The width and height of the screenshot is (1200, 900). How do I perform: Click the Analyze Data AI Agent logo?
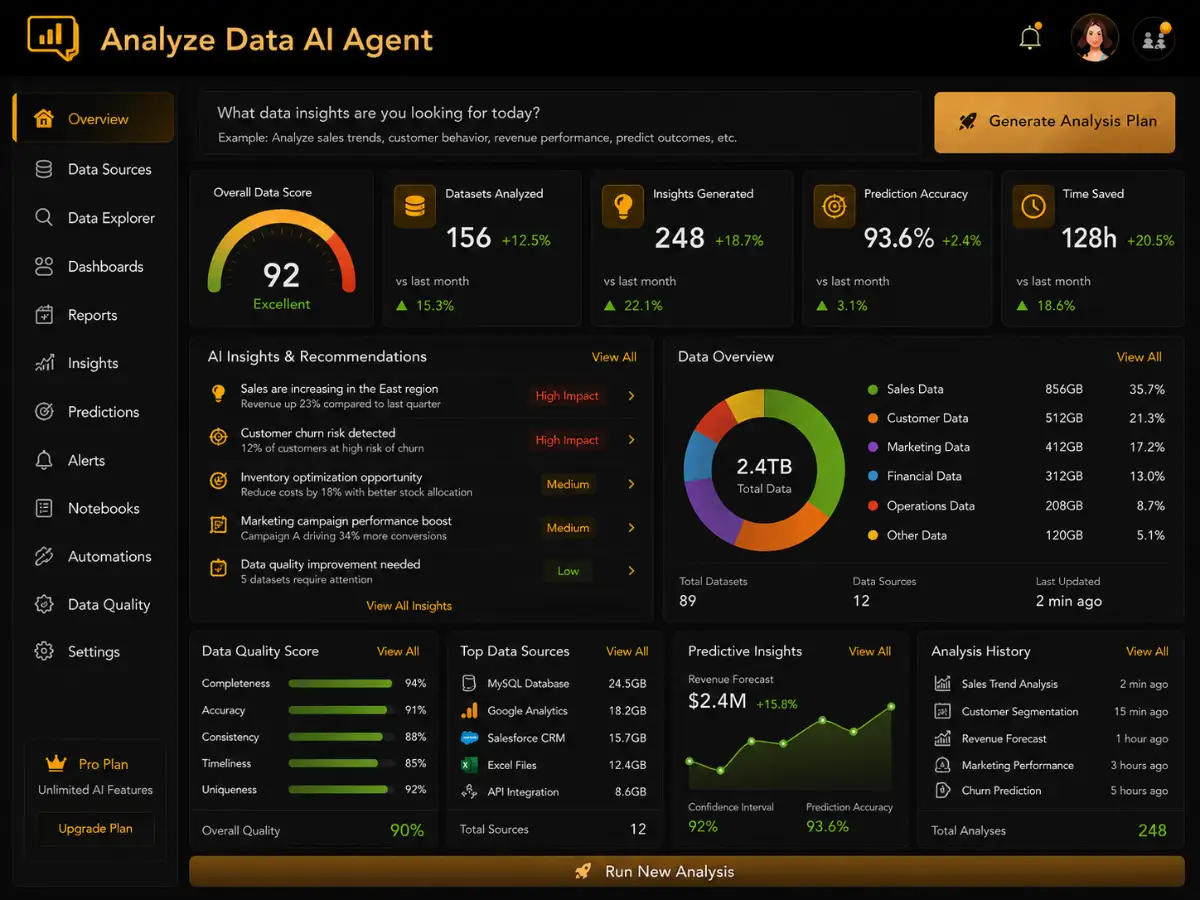53,38
